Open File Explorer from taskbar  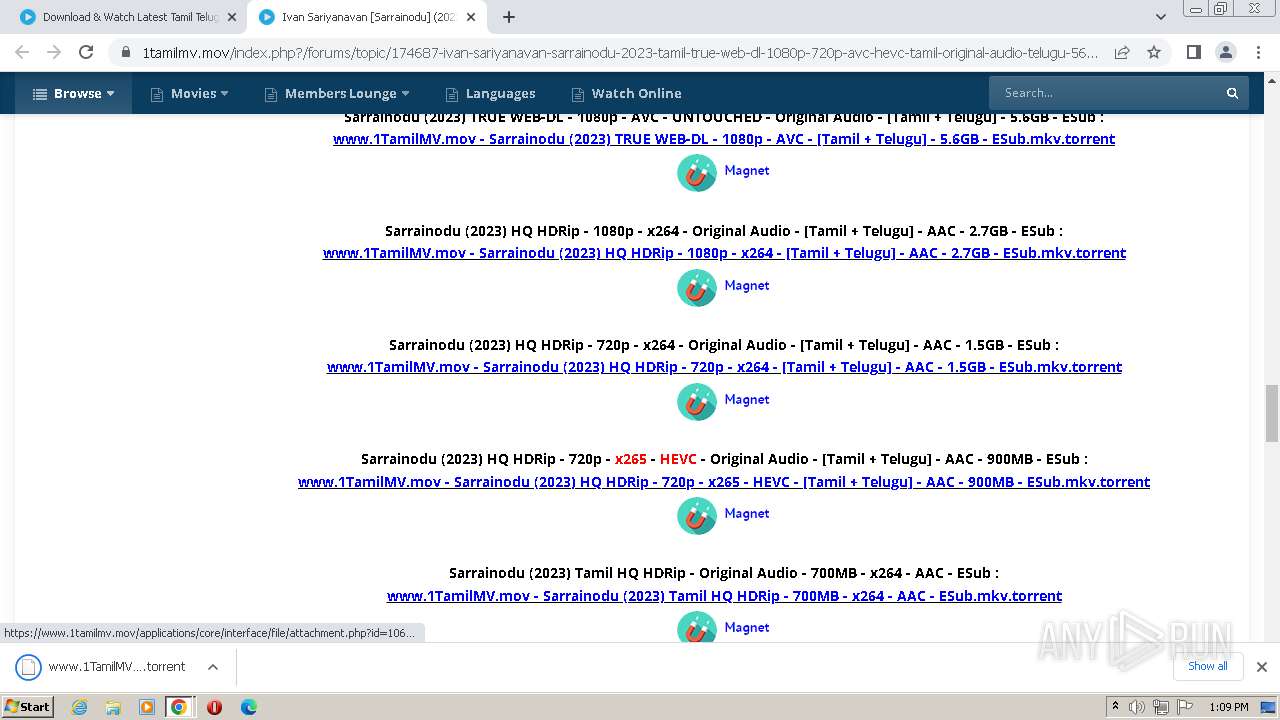(113, 707)
